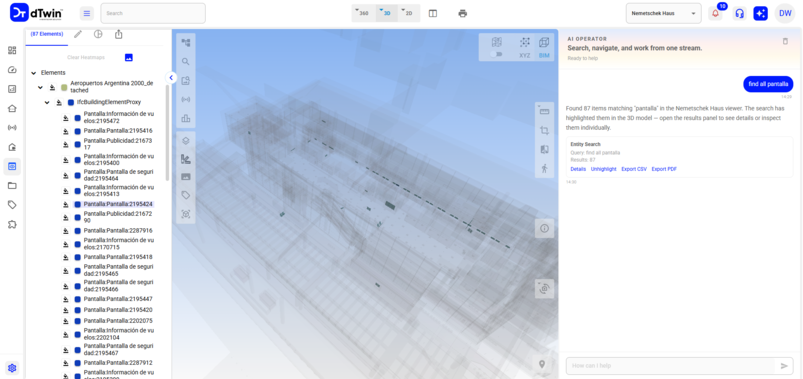Click the map pin location button in viewer

(x=542, y=365)
